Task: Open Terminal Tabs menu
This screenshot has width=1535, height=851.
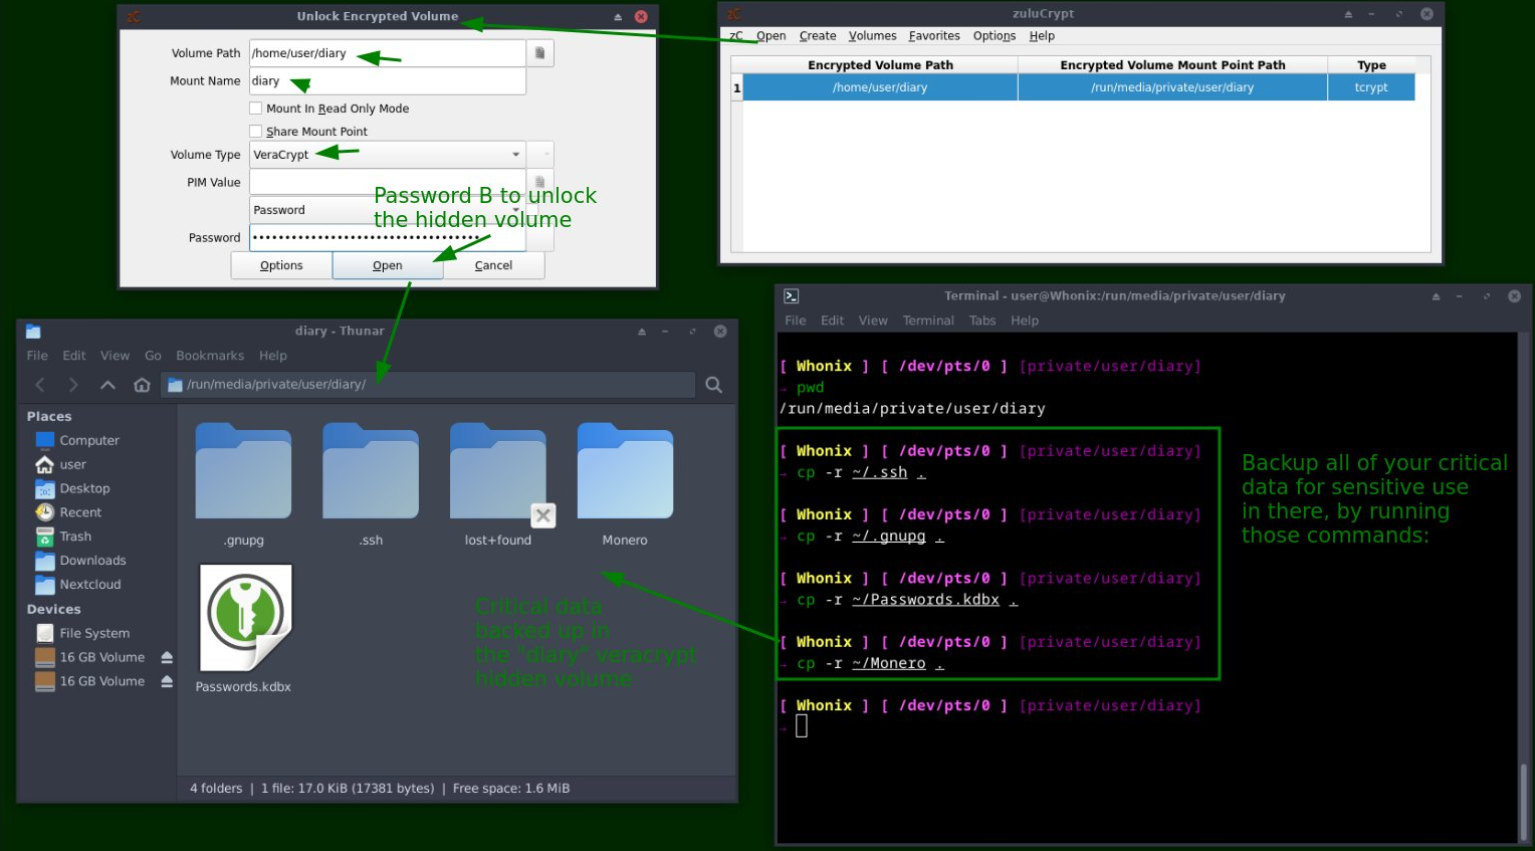Action: coord(982,321)
